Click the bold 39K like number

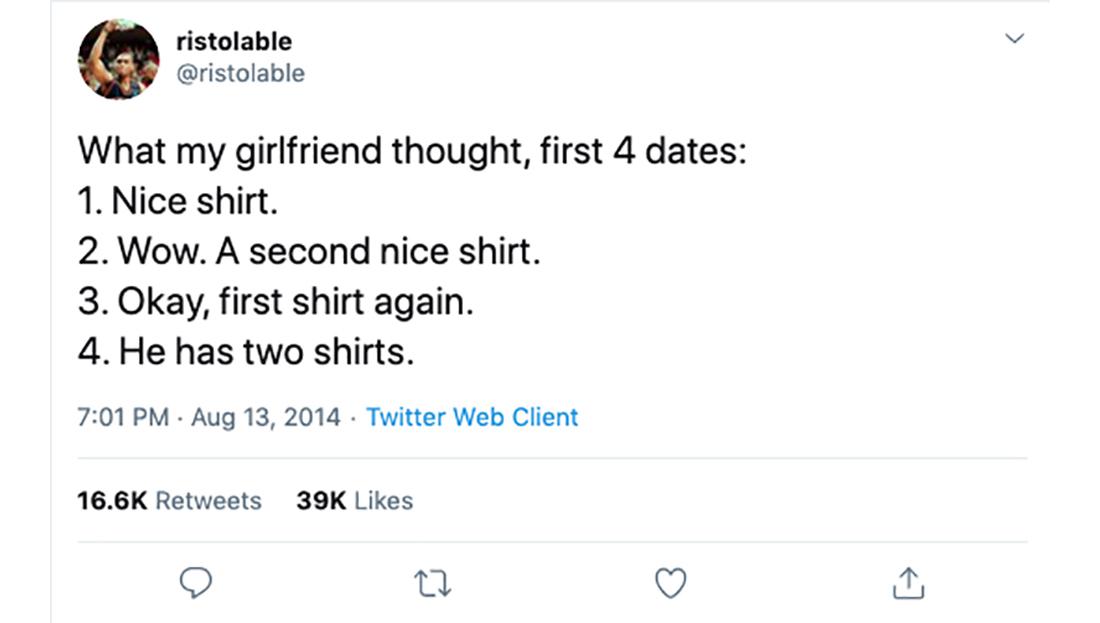[321, 500]
